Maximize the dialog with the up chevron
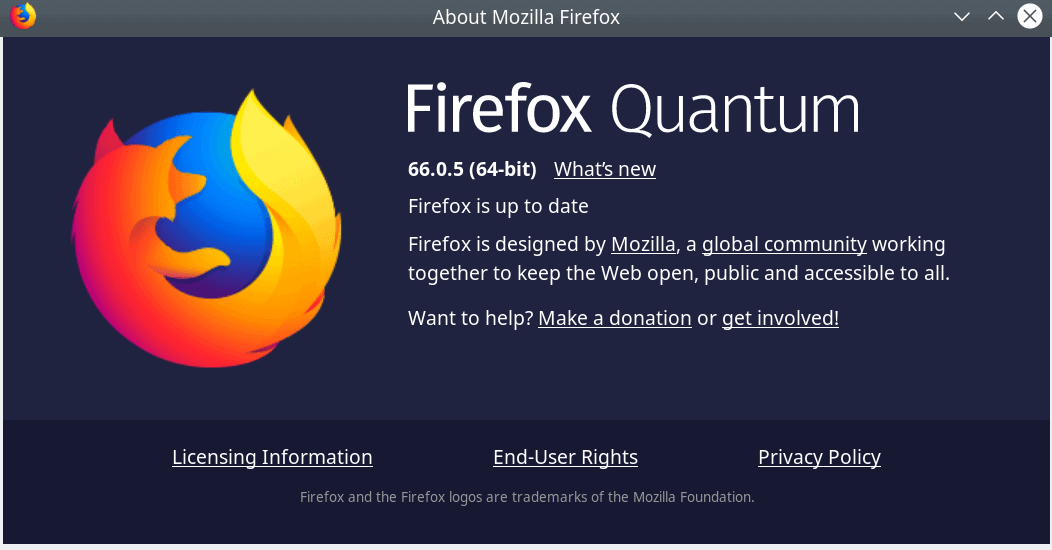Screen dimensions: 1052x550 [996, 16]
